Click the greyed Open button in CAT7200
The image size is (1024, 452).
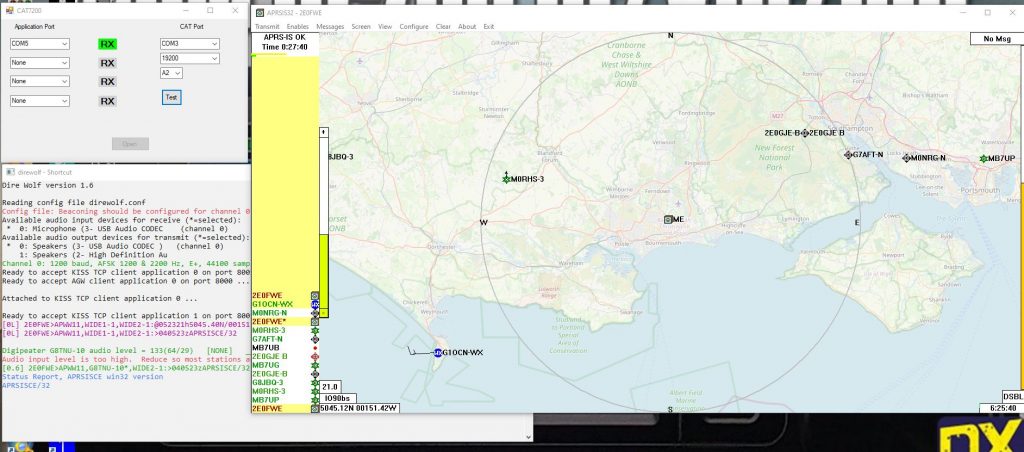point(130,144)
